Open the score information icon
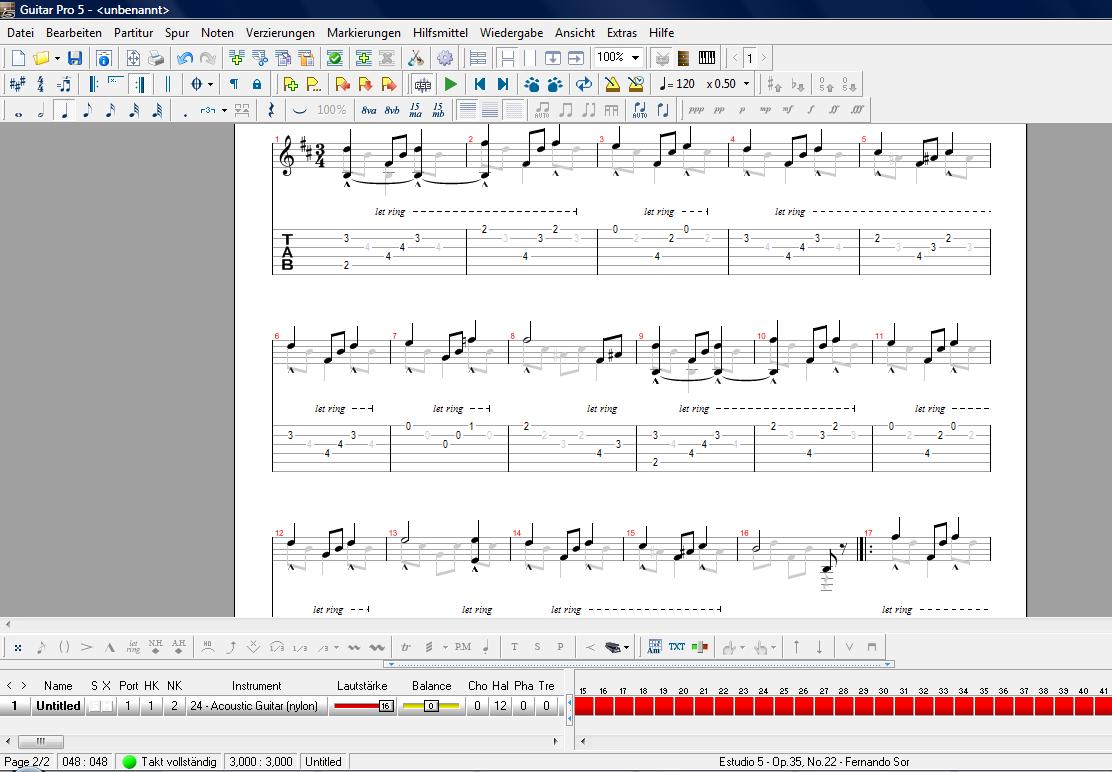The image size is (1112, 772). [104, 58]
